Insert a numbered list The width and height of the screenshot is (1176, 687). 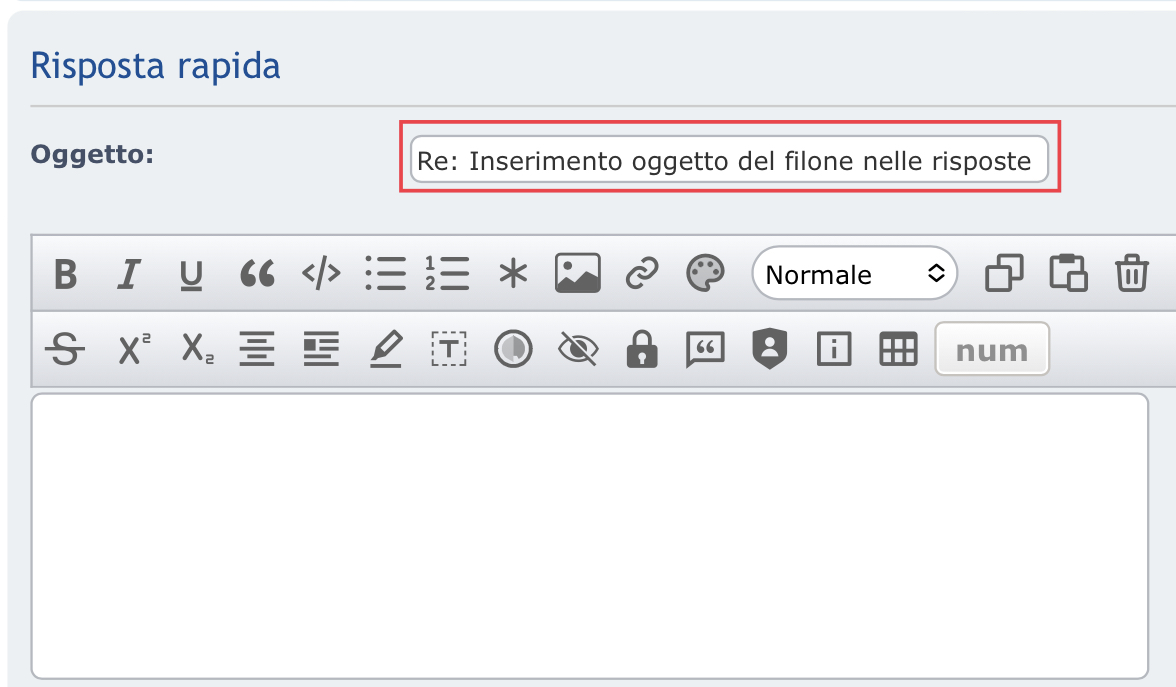tap(447, 274)
